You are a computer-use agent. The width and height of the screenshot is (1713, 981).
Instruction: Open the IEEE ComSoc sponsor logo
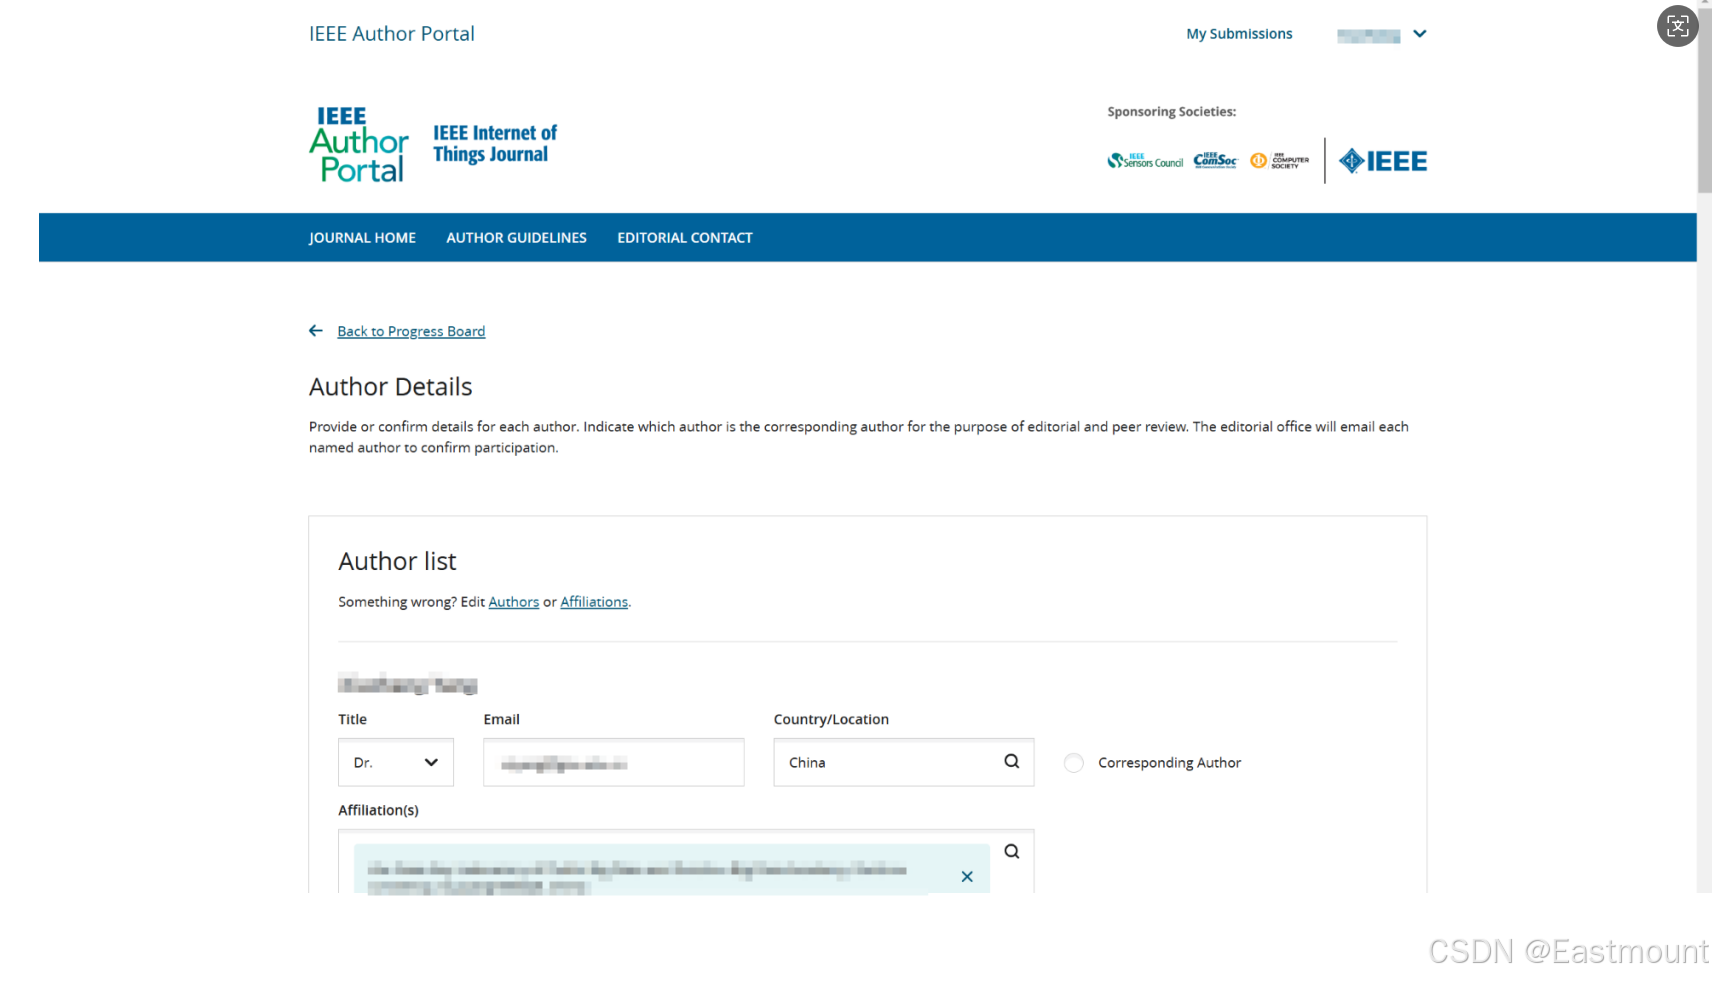tap(1215, 160)
